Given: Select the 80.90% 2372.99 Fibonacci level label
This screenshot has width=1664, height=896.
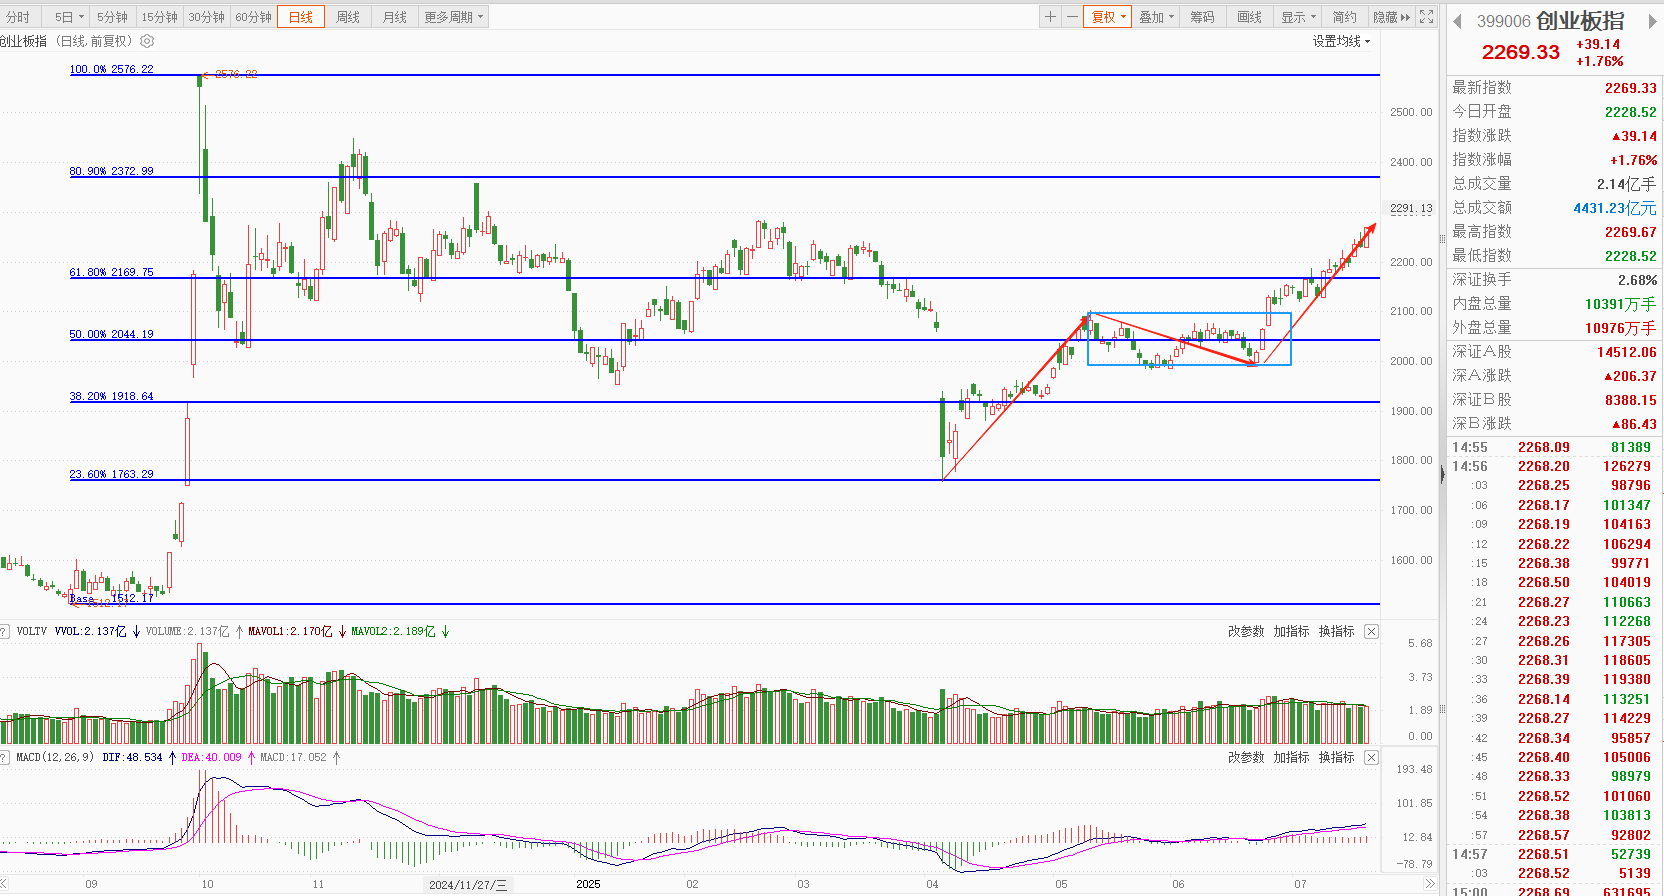Looking at the screenshot, I should point(111,171).
